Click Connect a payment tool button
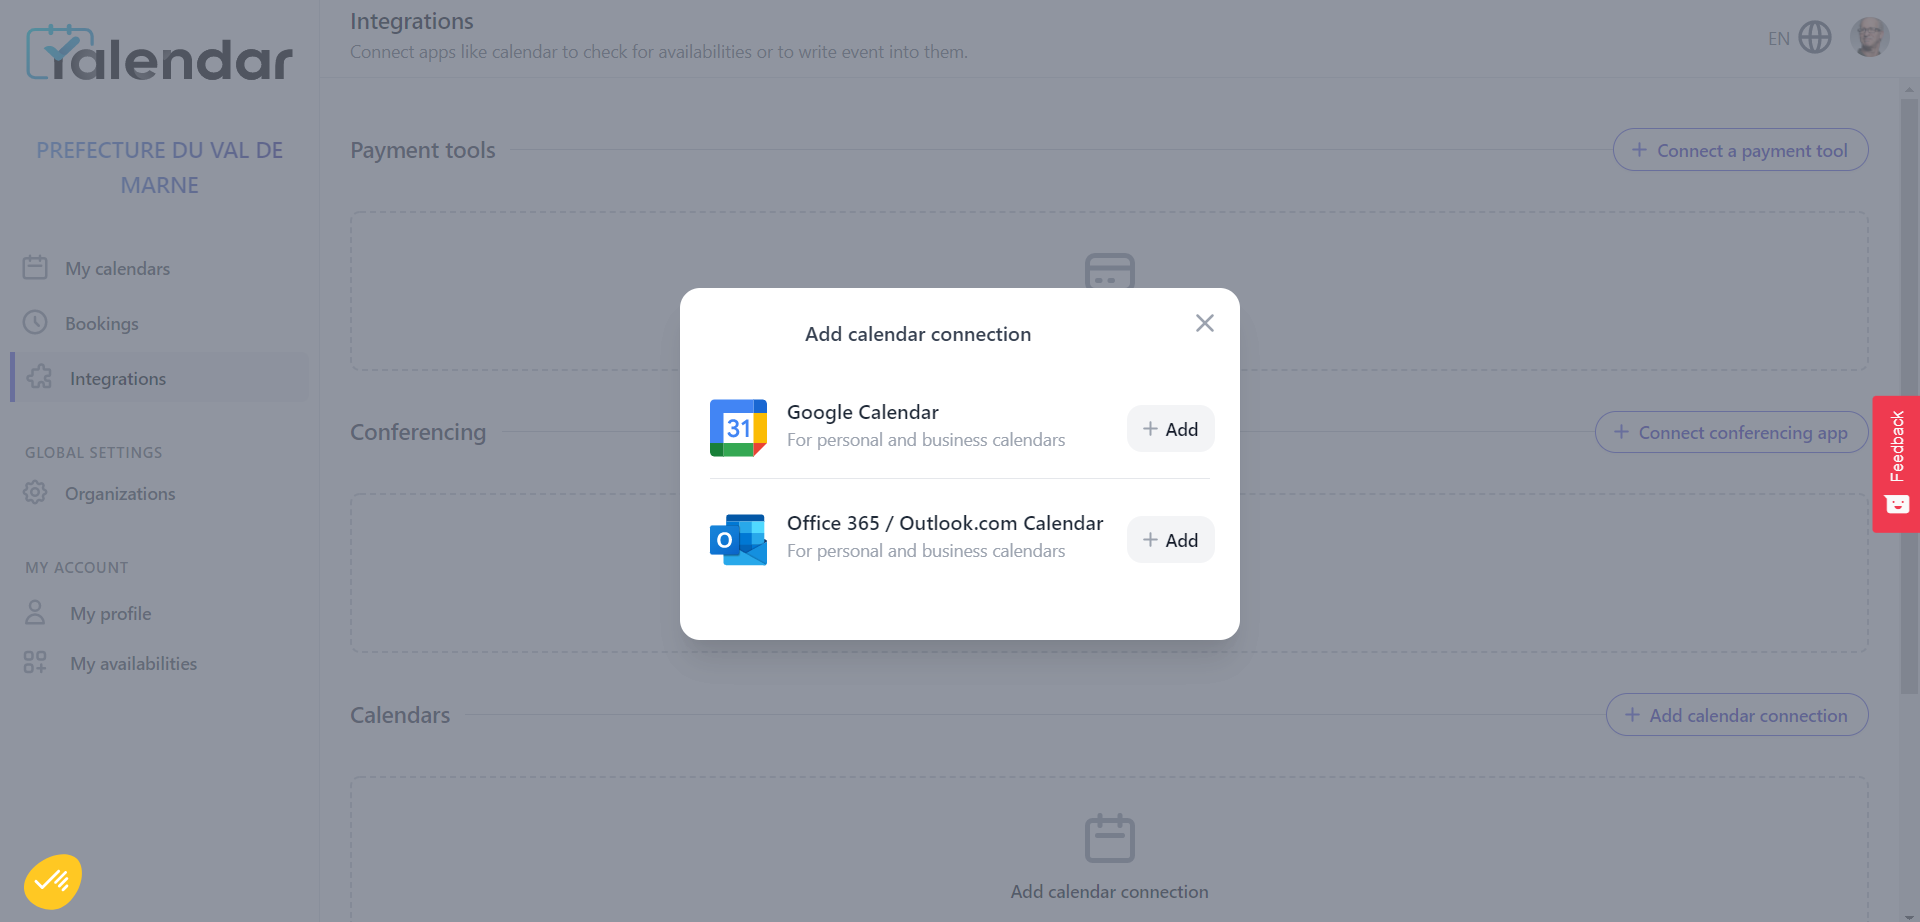Viewport: 1920px width, 922px height. [x=1740, y=150]
